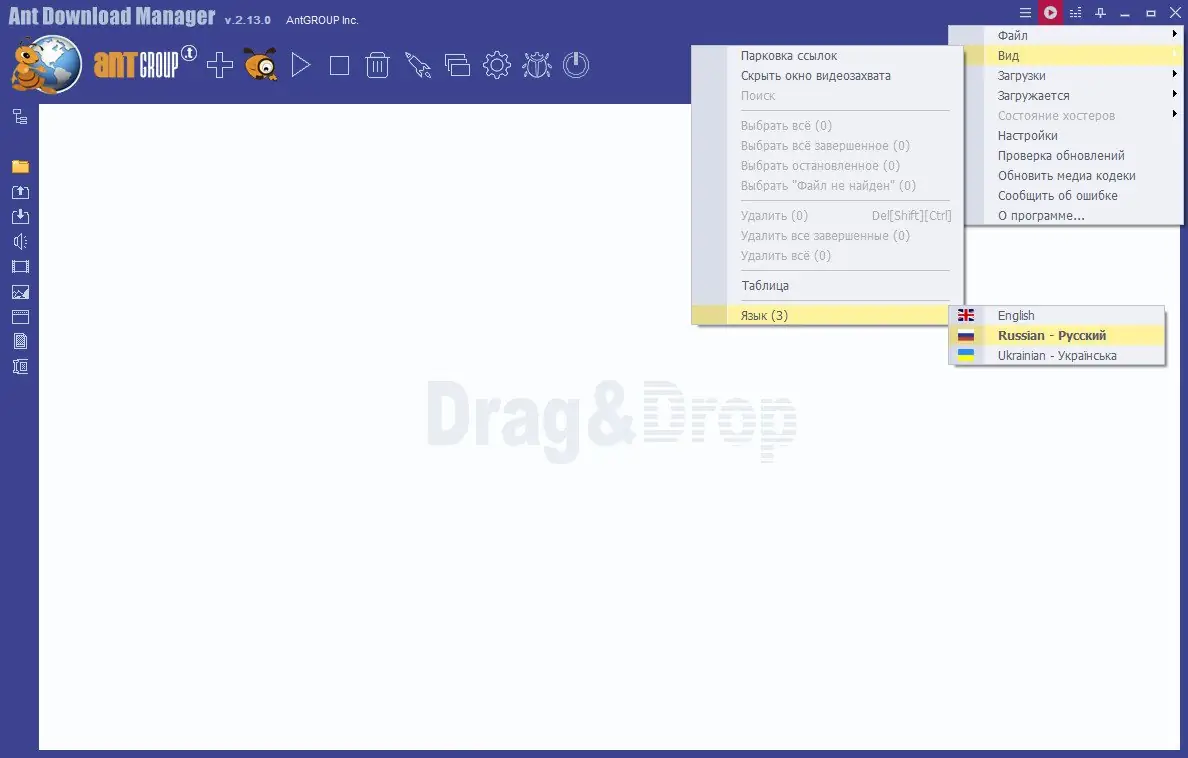Click the hamburger main menu icon

pyautogui.click(x=1025, y=13)
